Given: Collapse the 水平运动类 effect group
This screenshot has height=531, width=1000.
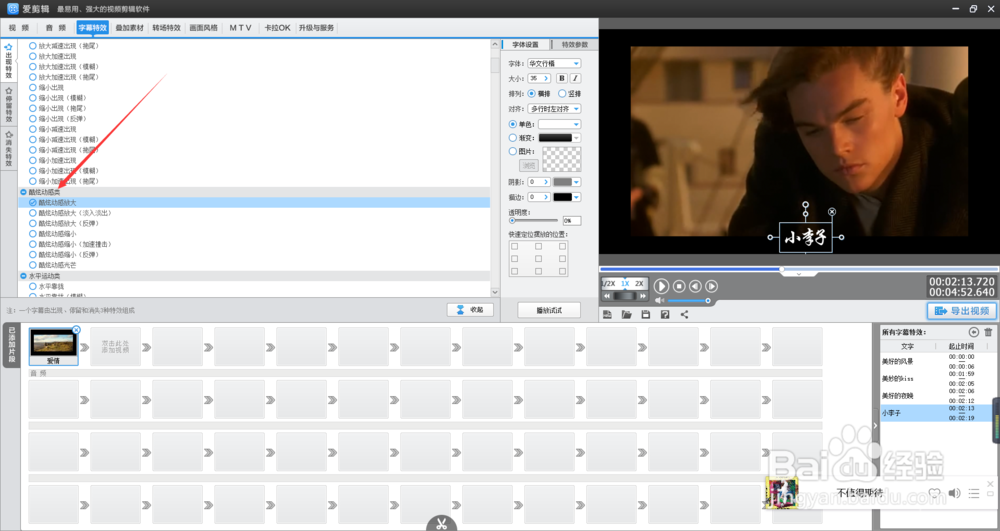Looking at the screenshot, I should coord(24,276).
